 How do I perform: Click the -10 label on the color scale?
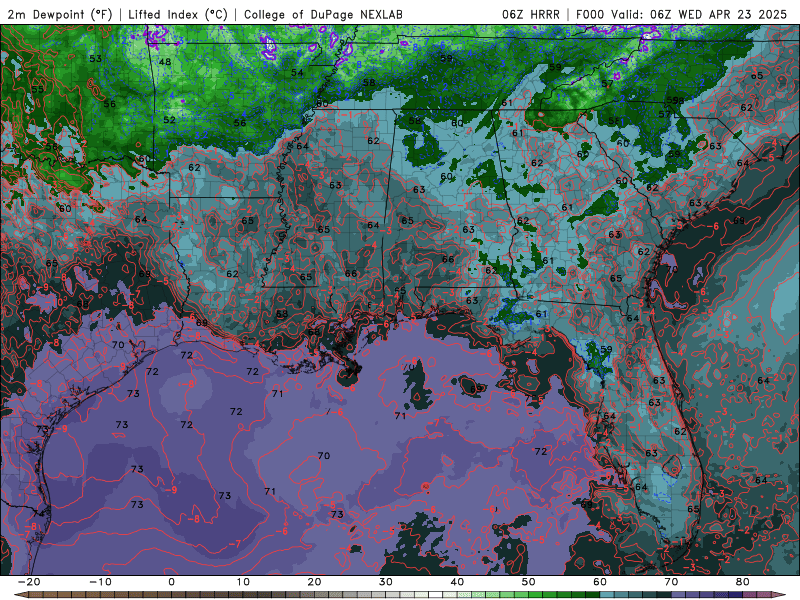pyautogui.click(x=100, y=582)
